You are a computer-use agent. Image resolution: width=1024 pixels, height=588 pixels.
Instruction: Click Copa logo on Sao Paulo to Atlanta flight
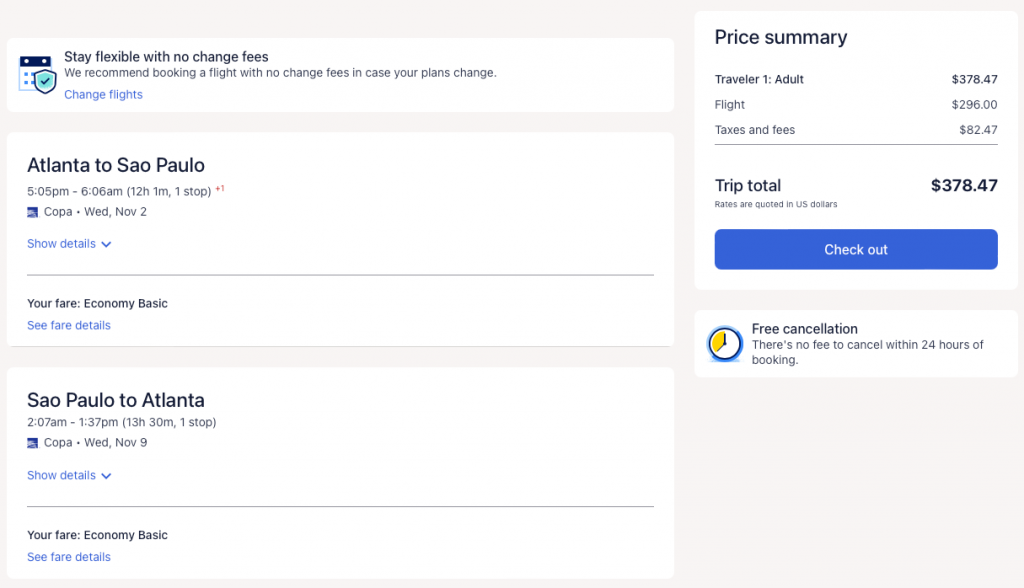pyautogui.click(x=33, y=443)
